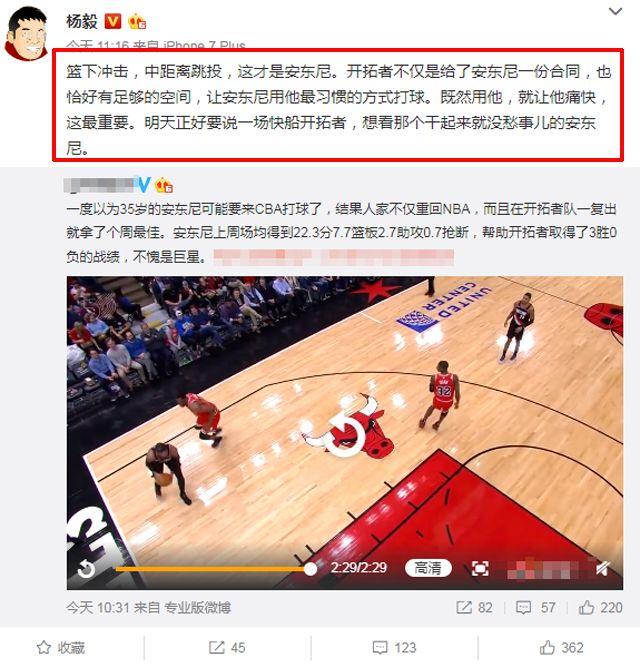Click the video progress slider handle
The width and height of the screenshot is (640, 667).
310,569
